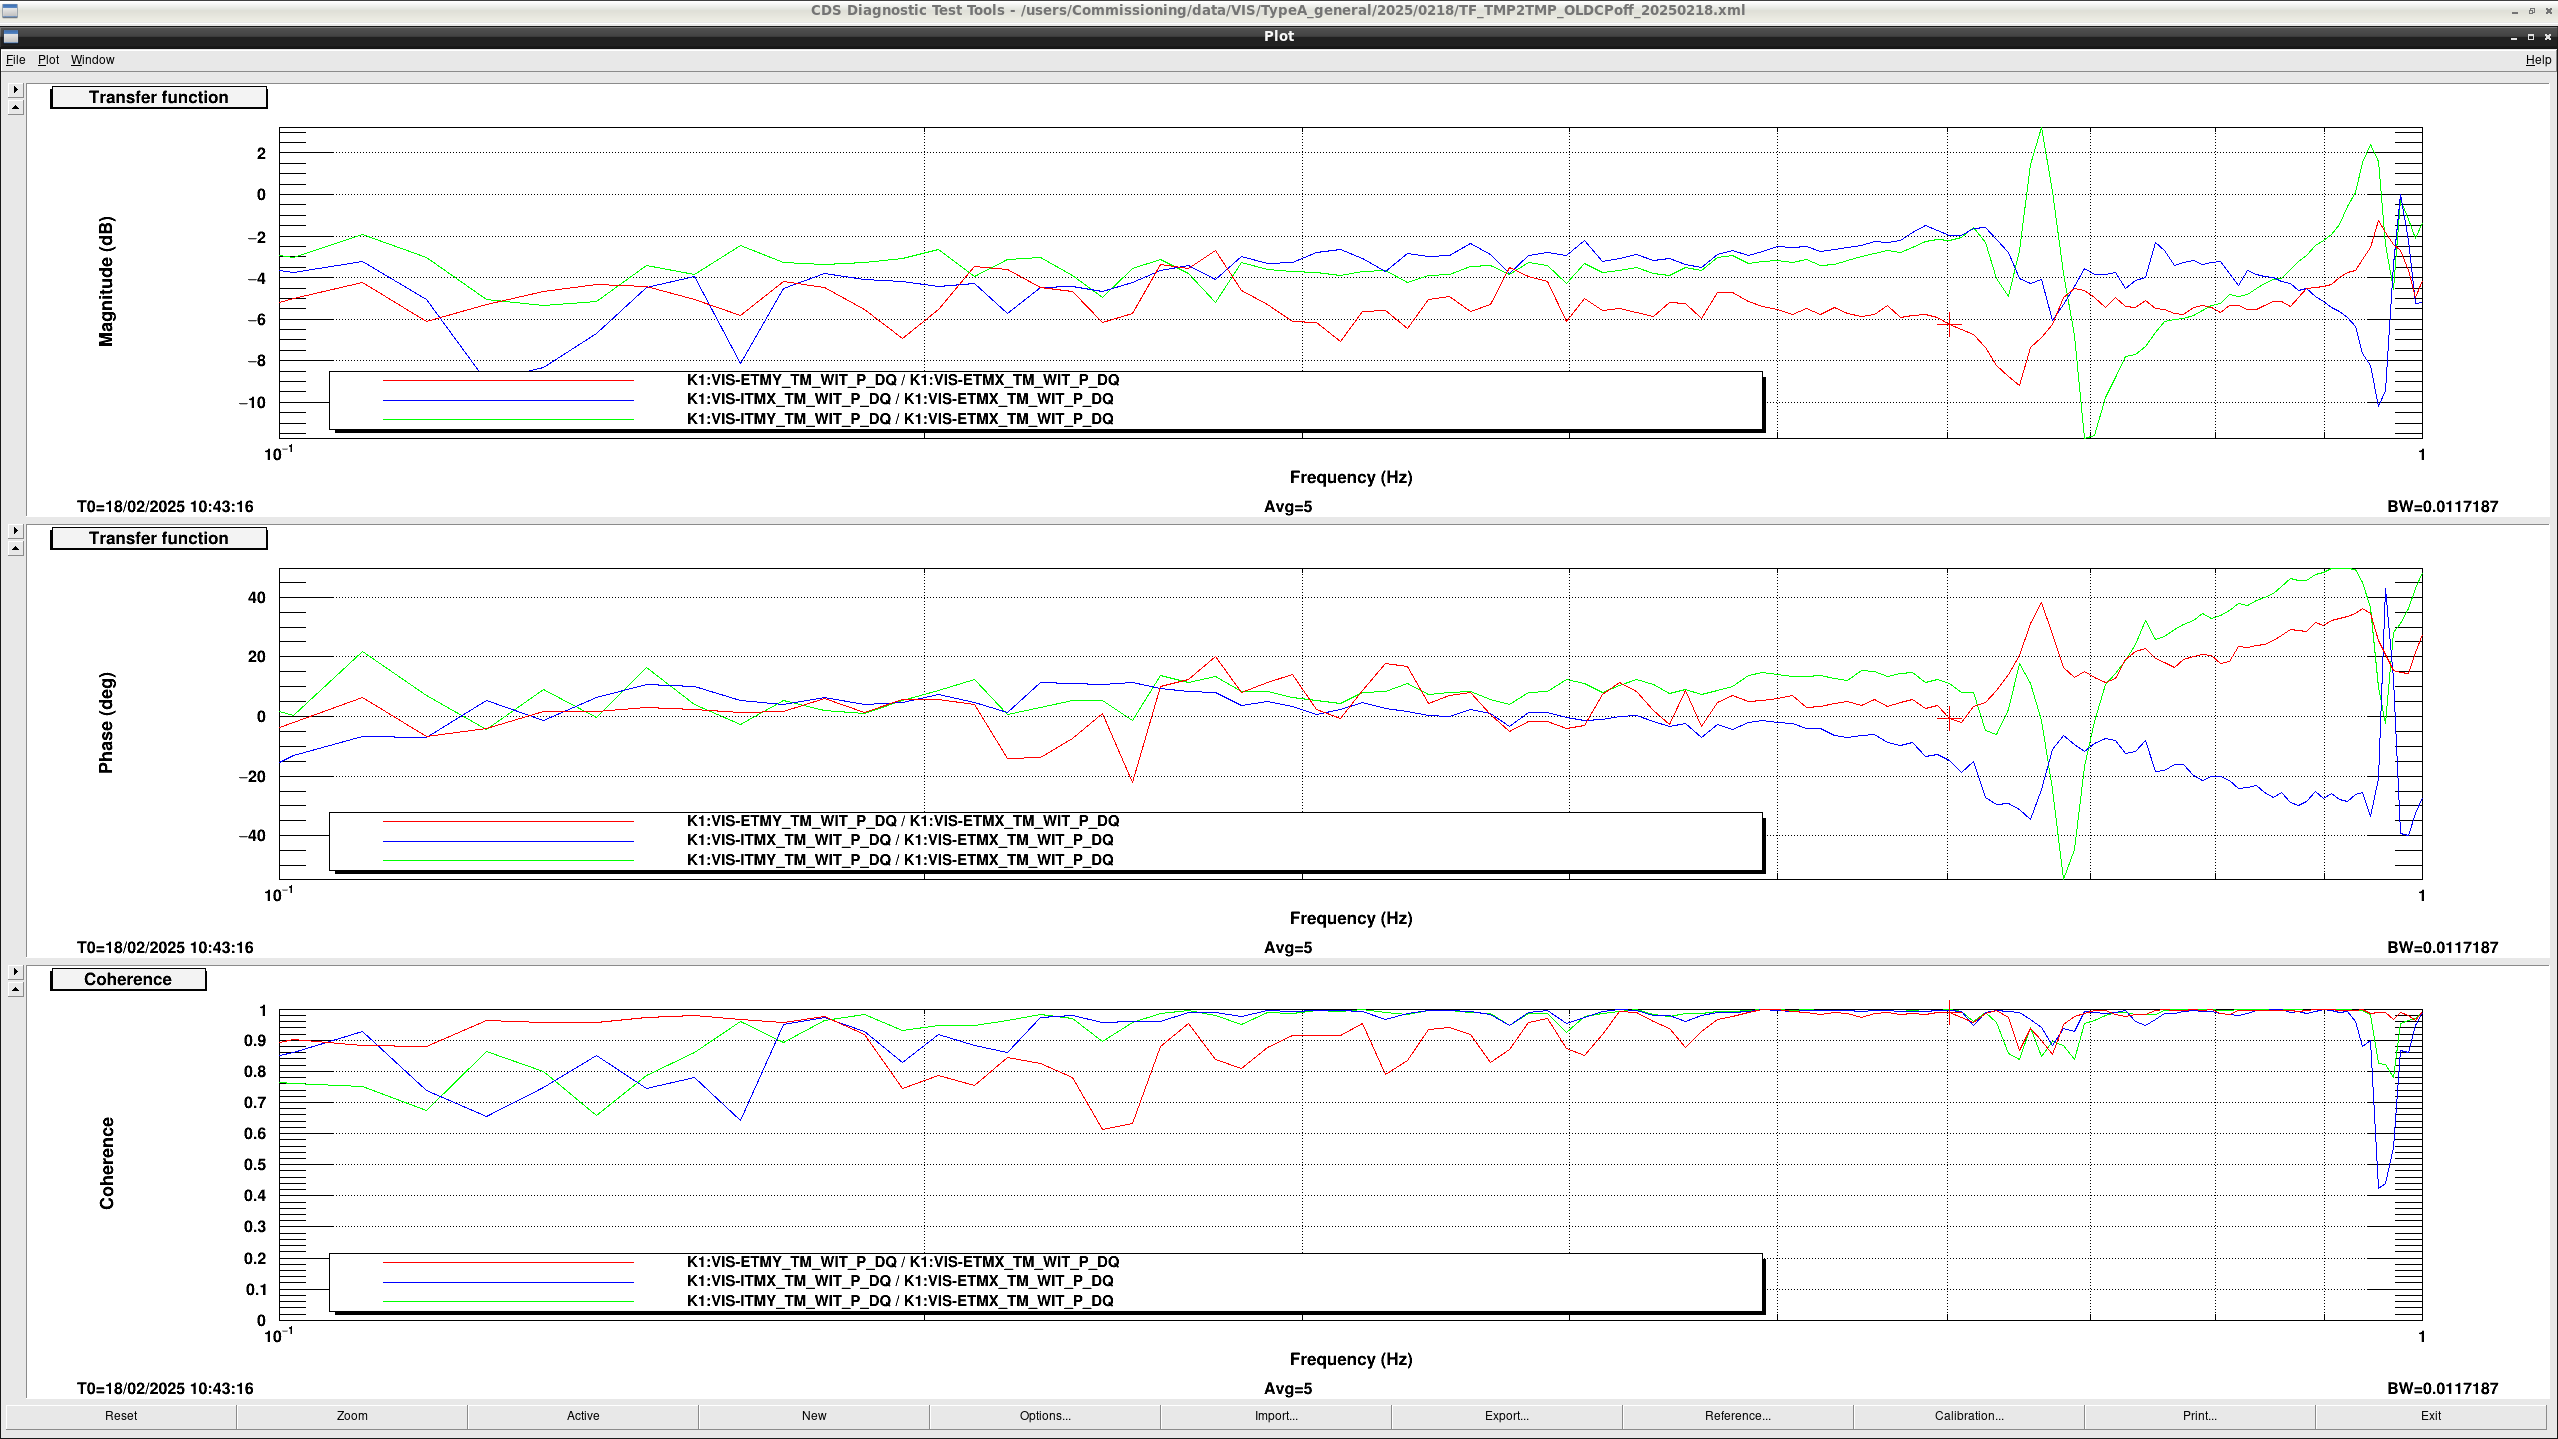Click Frequency (Hz) label under magnitude plot
This screenshot has width=2558, height=1439.
point(1351,477)
